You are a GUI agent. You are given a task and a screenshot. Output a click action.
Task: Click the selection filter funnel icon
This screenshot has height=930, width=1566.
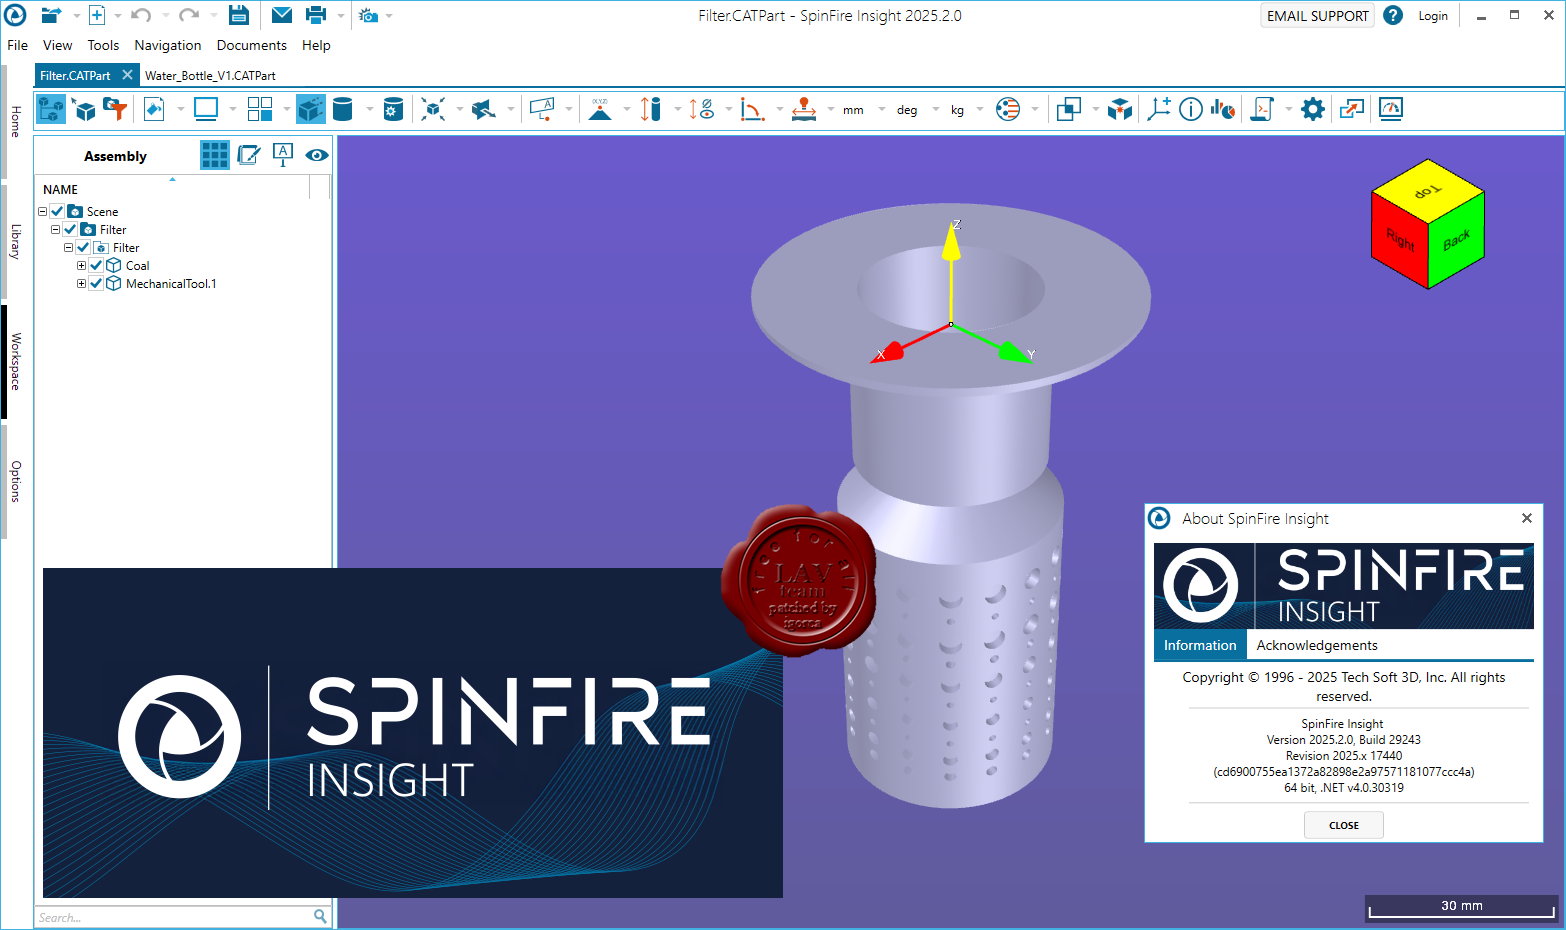click(116, 109)
